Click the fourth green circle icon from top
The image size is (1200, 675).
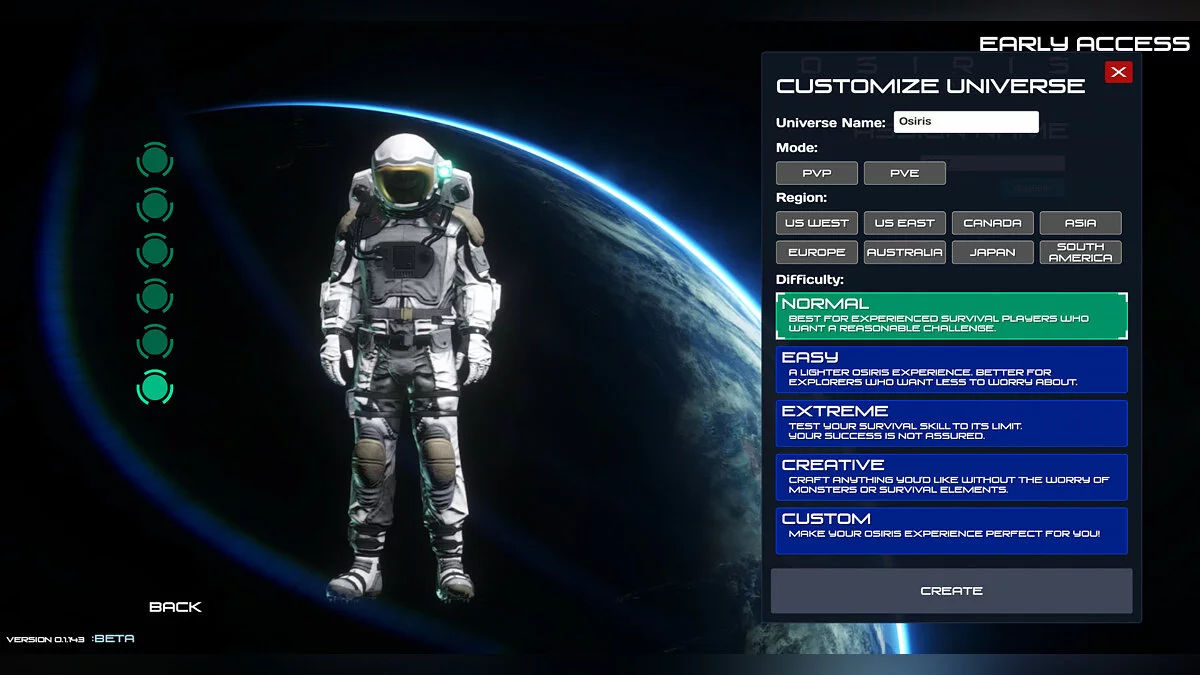(155, 296)
